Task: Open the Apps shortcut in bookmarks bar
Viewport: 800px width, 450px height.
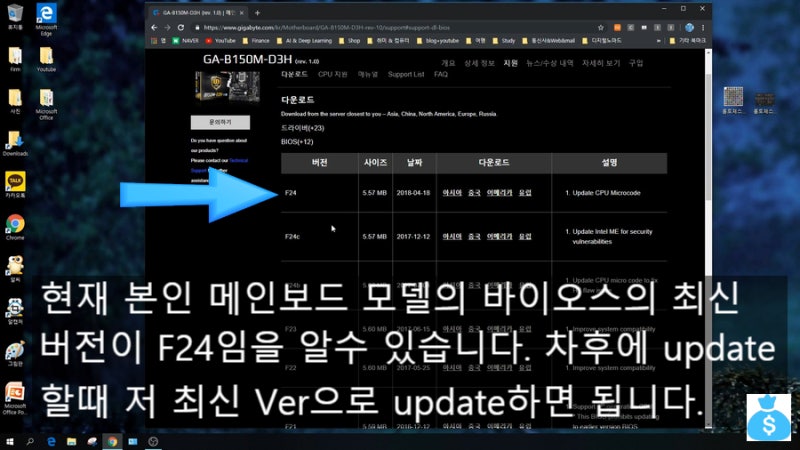Action: (158, 41)
